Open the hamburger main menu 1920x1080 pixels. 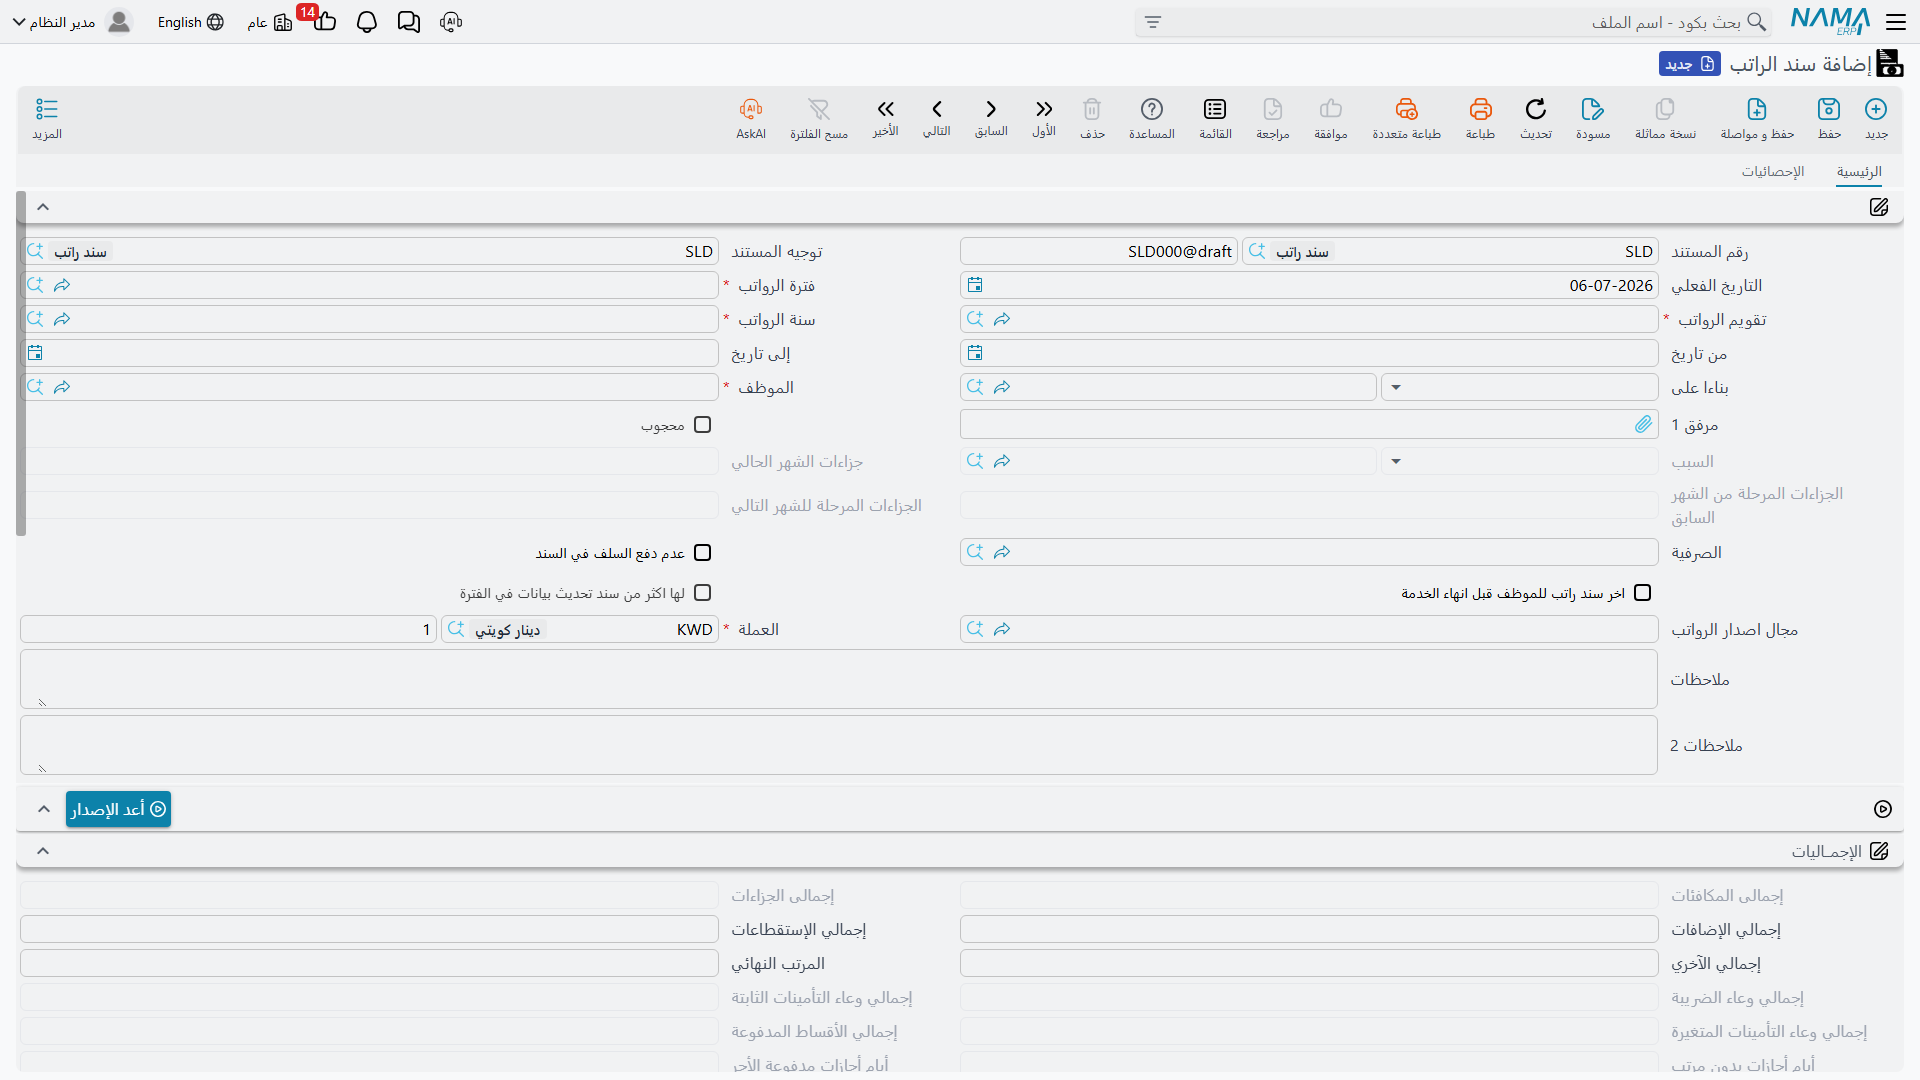[1896, 22]
